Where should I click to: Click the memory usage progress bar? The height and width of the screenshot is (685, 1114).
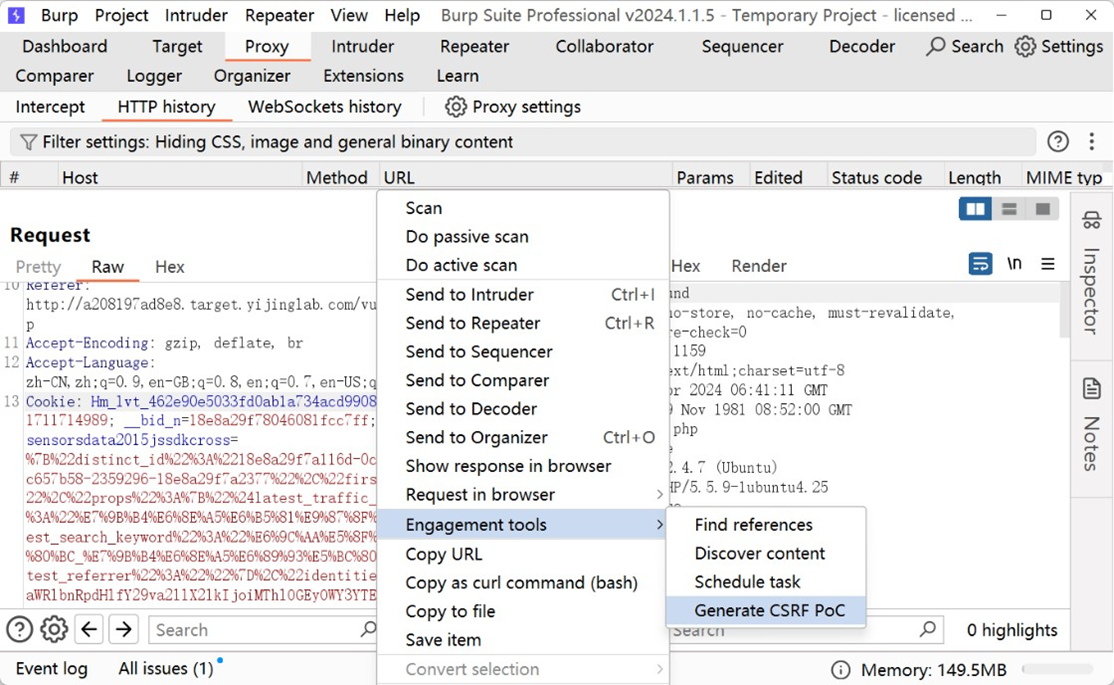click(x=1056, y=669)
